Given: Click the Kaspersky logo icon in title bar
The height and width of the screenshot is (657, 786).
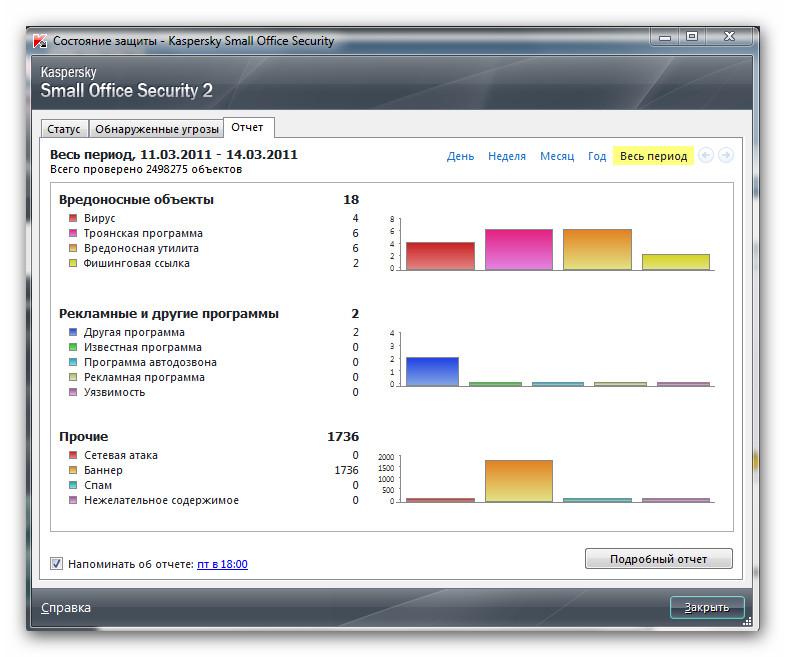Looking at the screenshot, I should point(39,41).
